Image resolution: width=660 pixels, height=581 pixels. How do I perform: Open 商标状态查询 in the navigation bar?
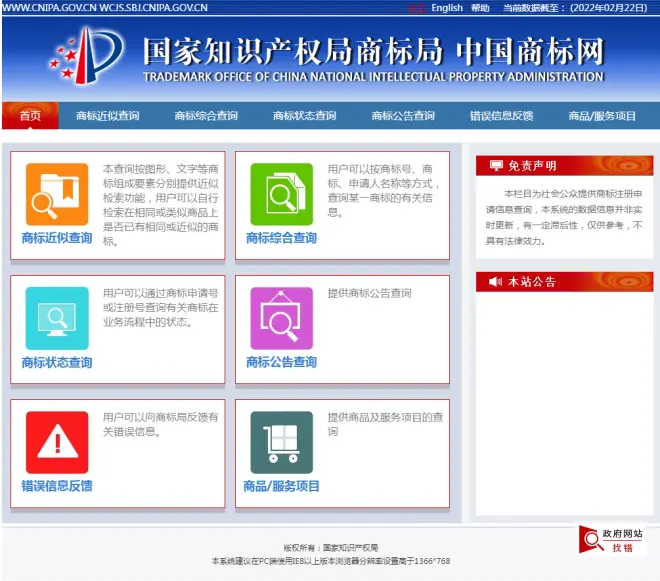(304, 116)
